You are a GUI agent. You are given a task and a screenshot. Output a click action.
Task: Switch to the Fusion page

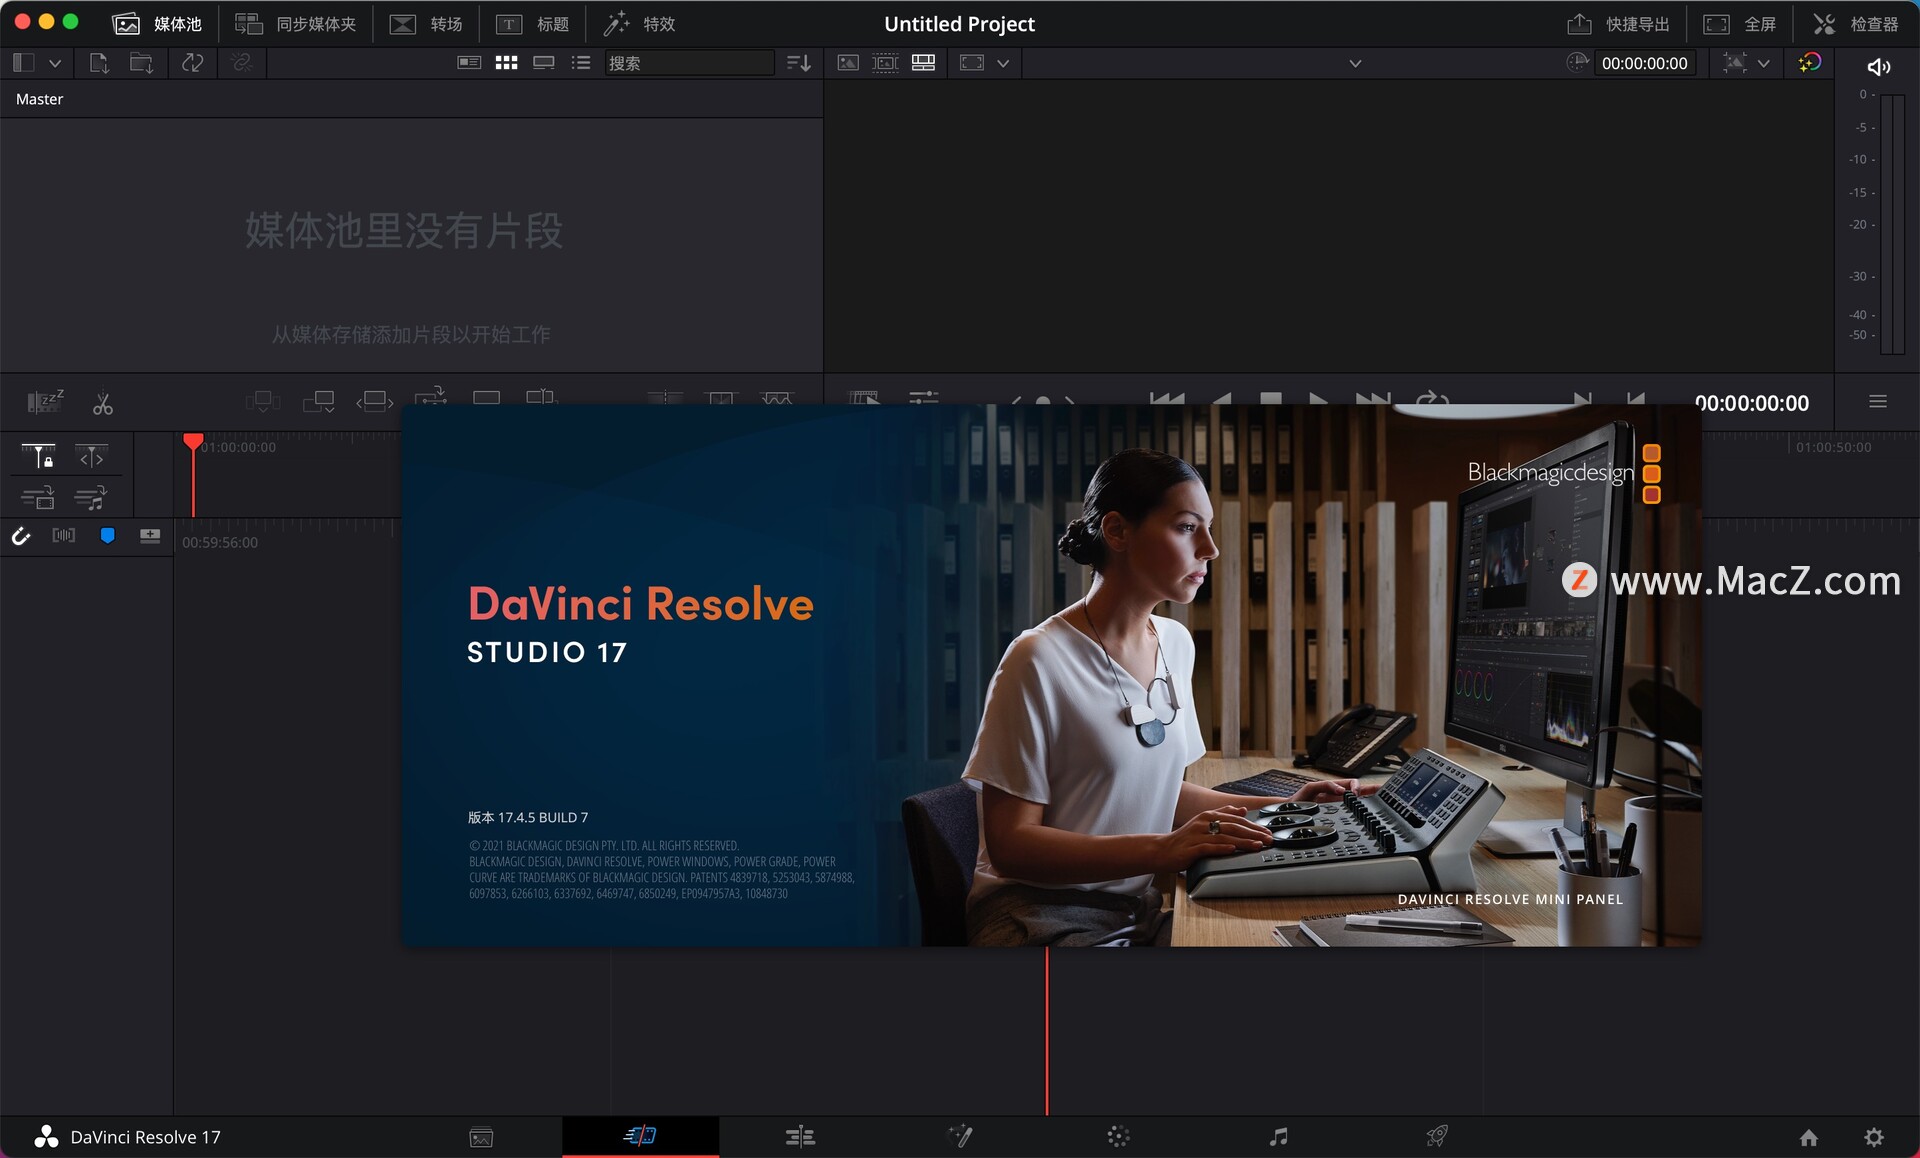click(960, 1136)
